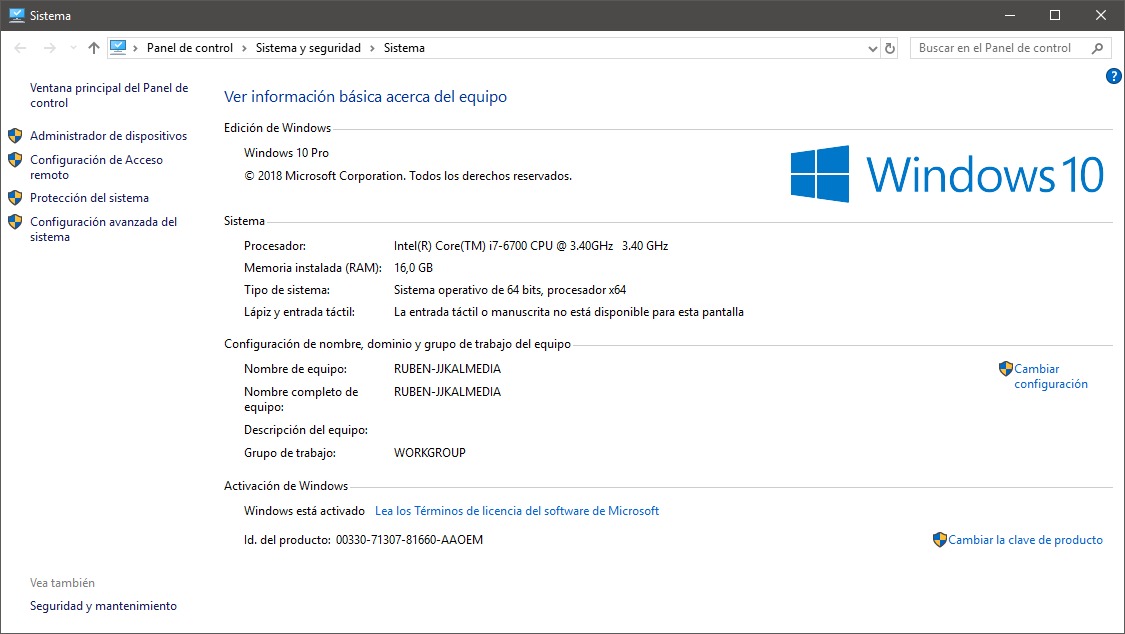
Task: Click the computer icon in address bar
Action: [x=118, y=47]
